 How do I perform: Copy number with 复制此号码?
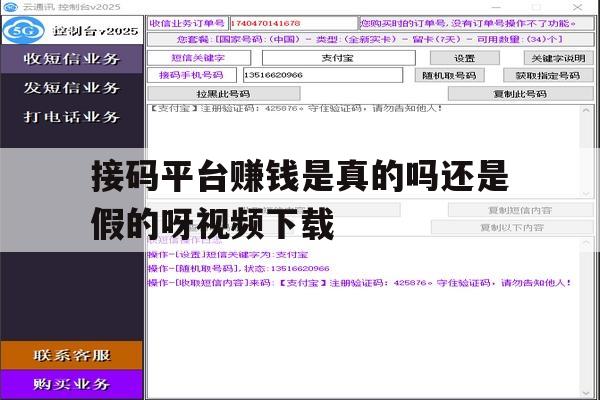(520, 94)
